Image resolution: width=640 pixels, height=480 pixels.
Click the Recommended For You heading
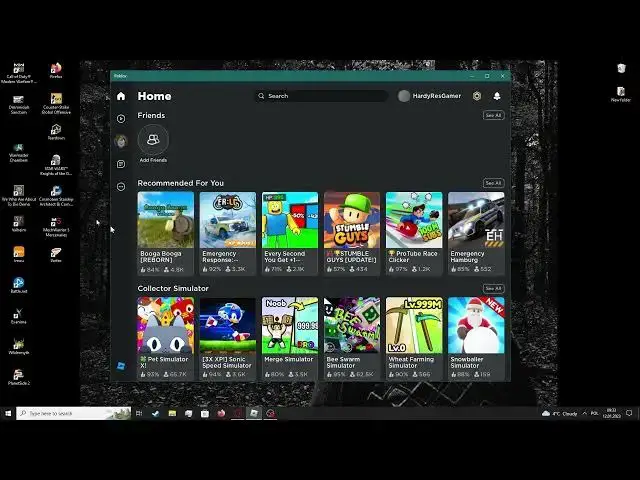tap(180, 183)
